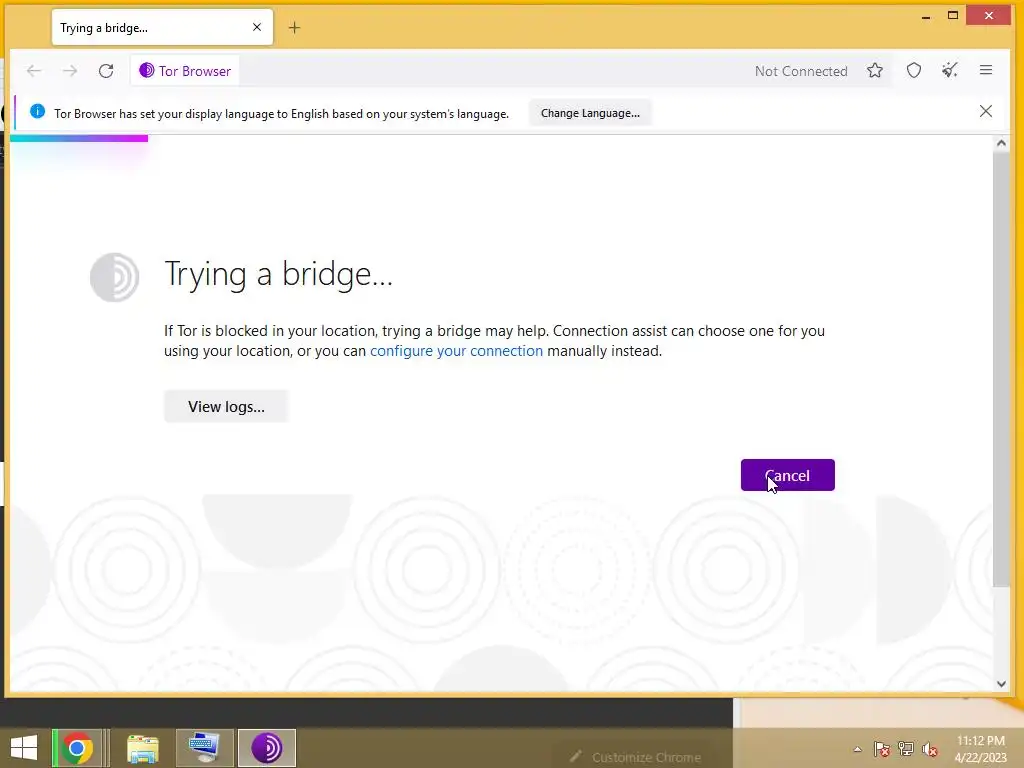
Task: Bookmark this page with the star icon
Action: pos(875,71)
